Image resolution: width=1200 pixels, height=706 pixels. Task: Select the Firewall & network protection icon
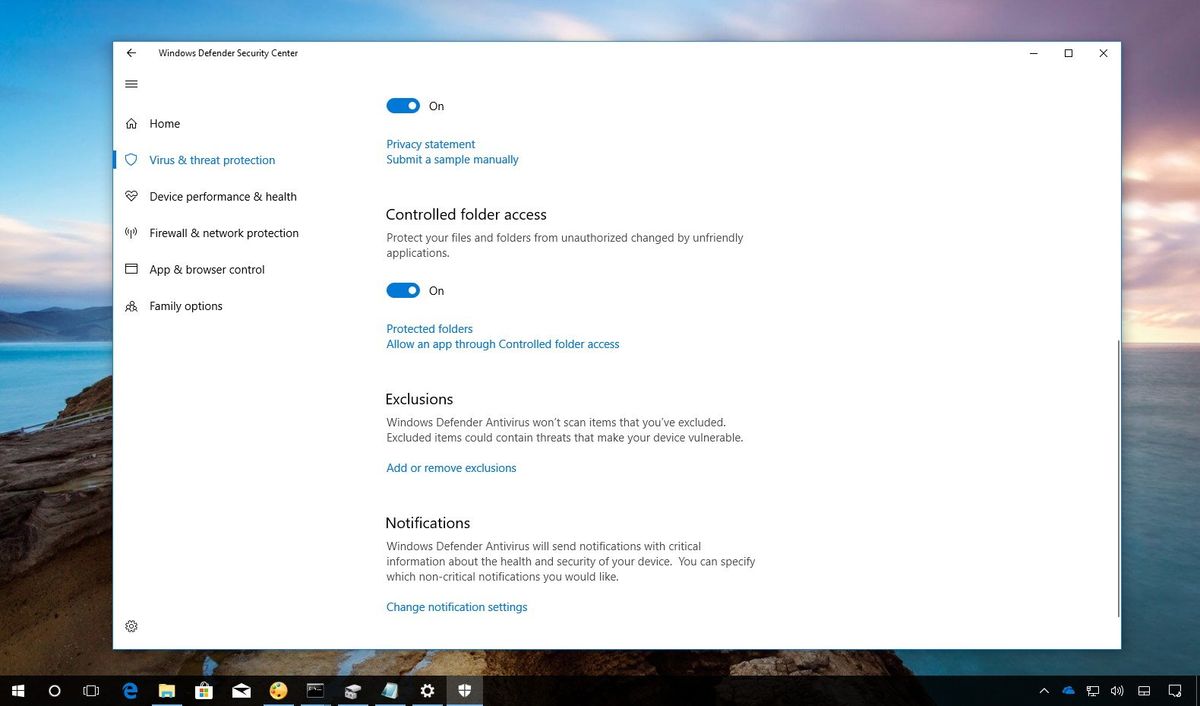click(131, 233)
